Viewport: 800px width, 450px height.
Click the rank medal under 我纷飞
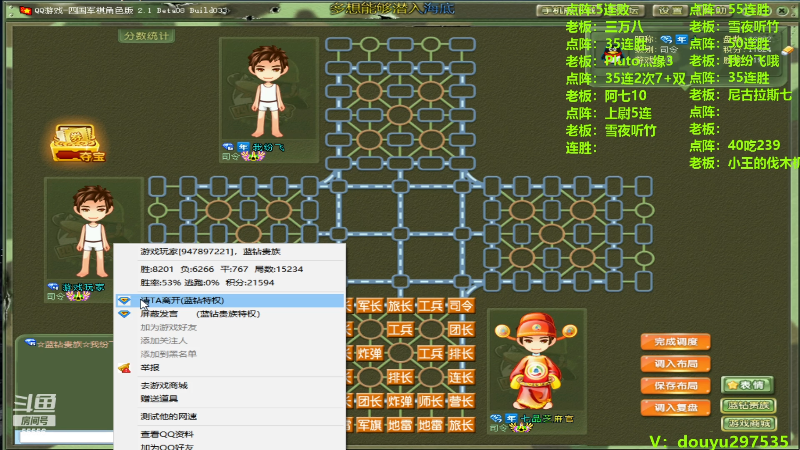[253, 156]
